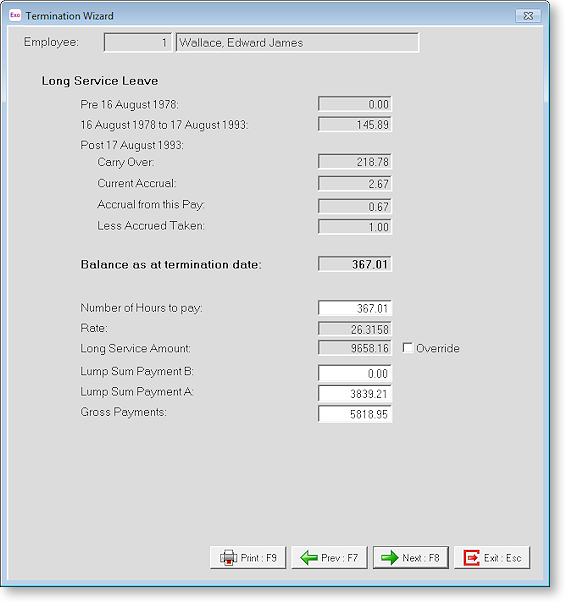Click the employee number field
The width and height of the screenshot is (565, 602).
click(138, 42)
